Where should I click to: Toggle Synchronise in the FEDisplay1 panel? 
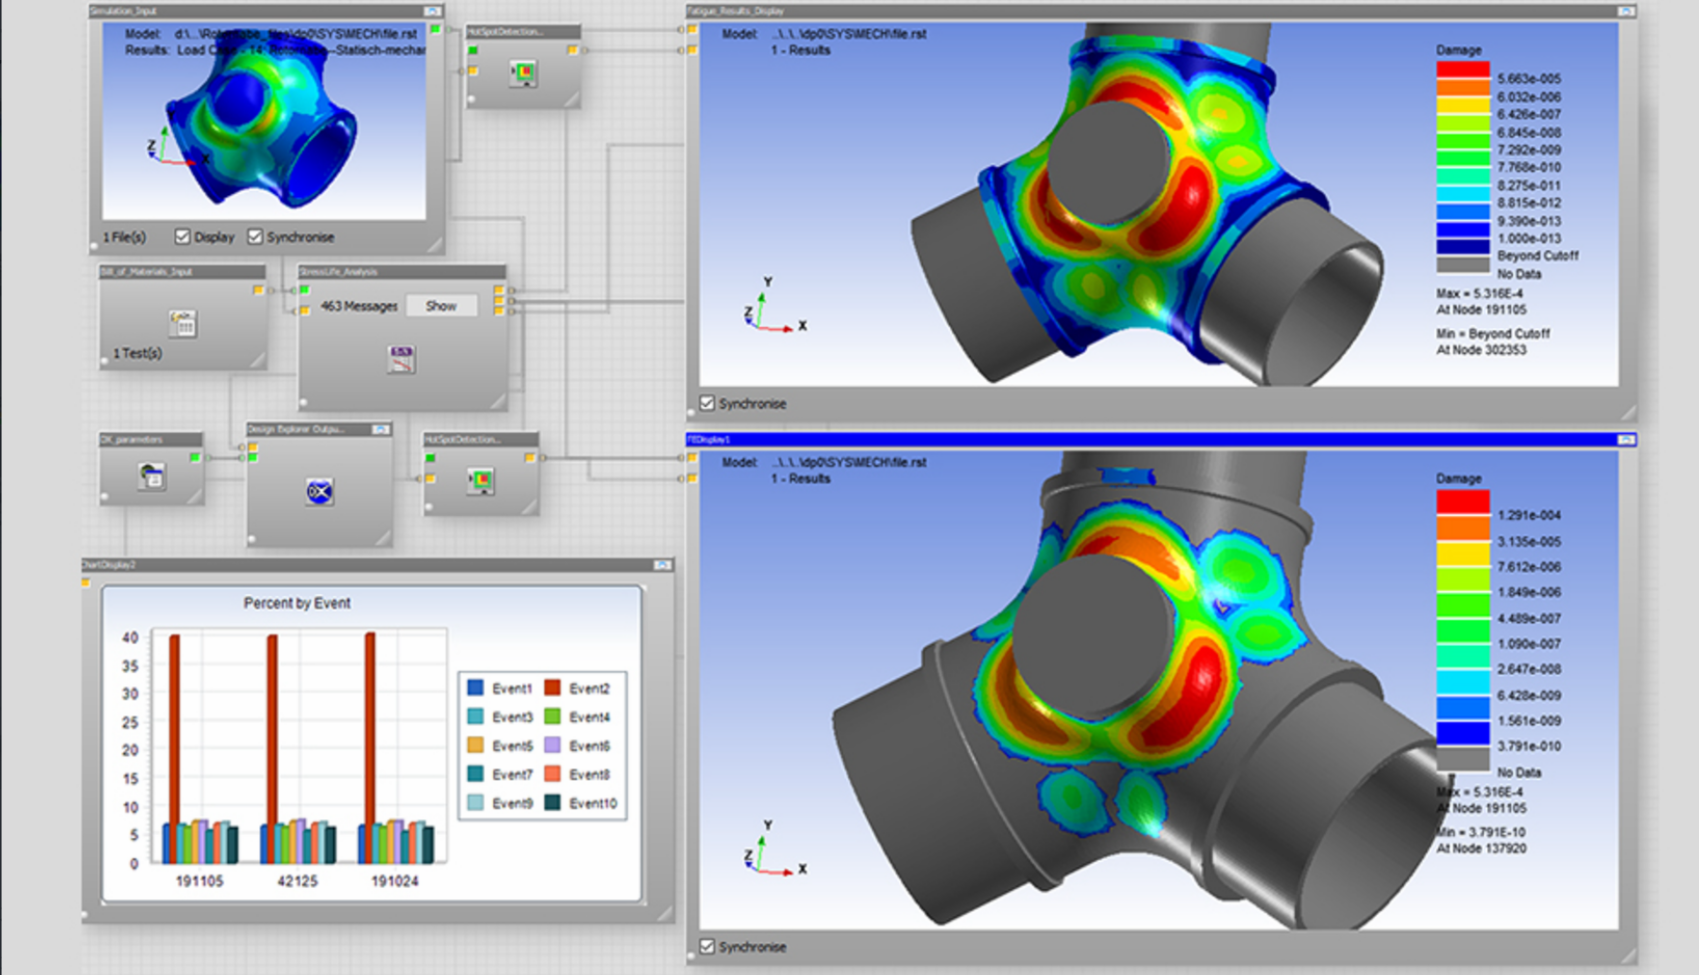point(708,946)
